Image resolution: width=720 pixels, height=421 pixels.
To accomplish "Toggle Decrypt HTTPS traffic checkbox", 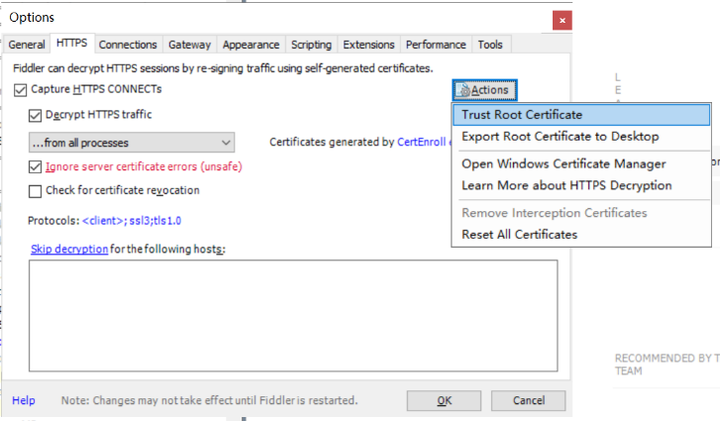I will coord(35,115).
